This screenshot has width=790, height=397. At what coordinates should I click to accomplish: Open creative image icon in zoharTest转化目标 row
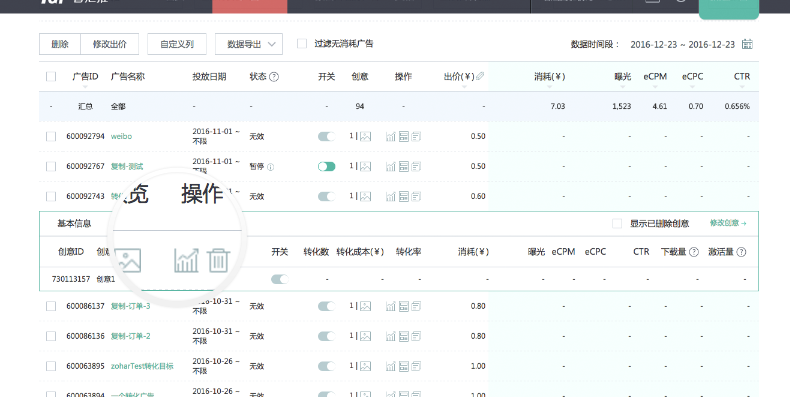click(365, 366)
